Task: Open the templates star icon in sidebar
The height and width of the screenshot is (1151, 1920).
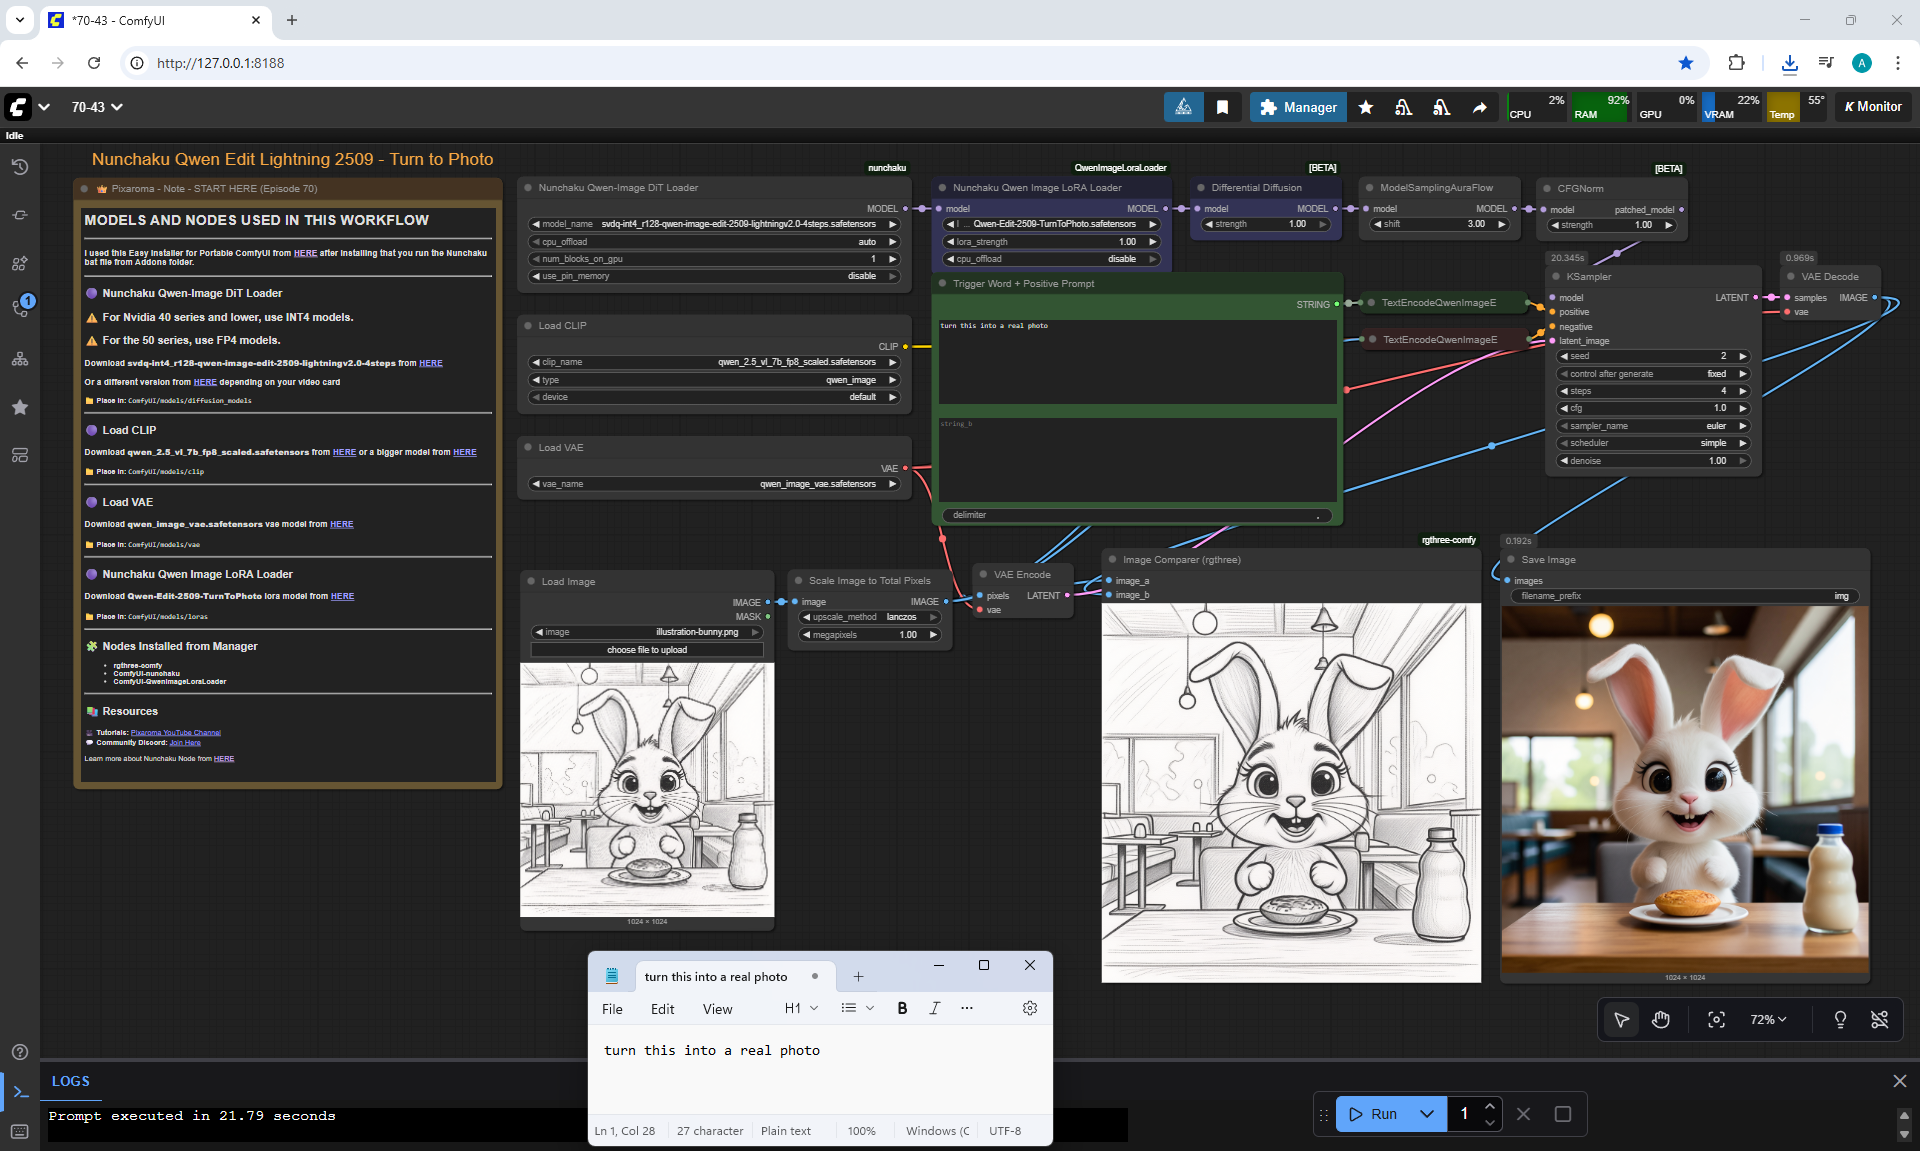Action: pos(20,407)
